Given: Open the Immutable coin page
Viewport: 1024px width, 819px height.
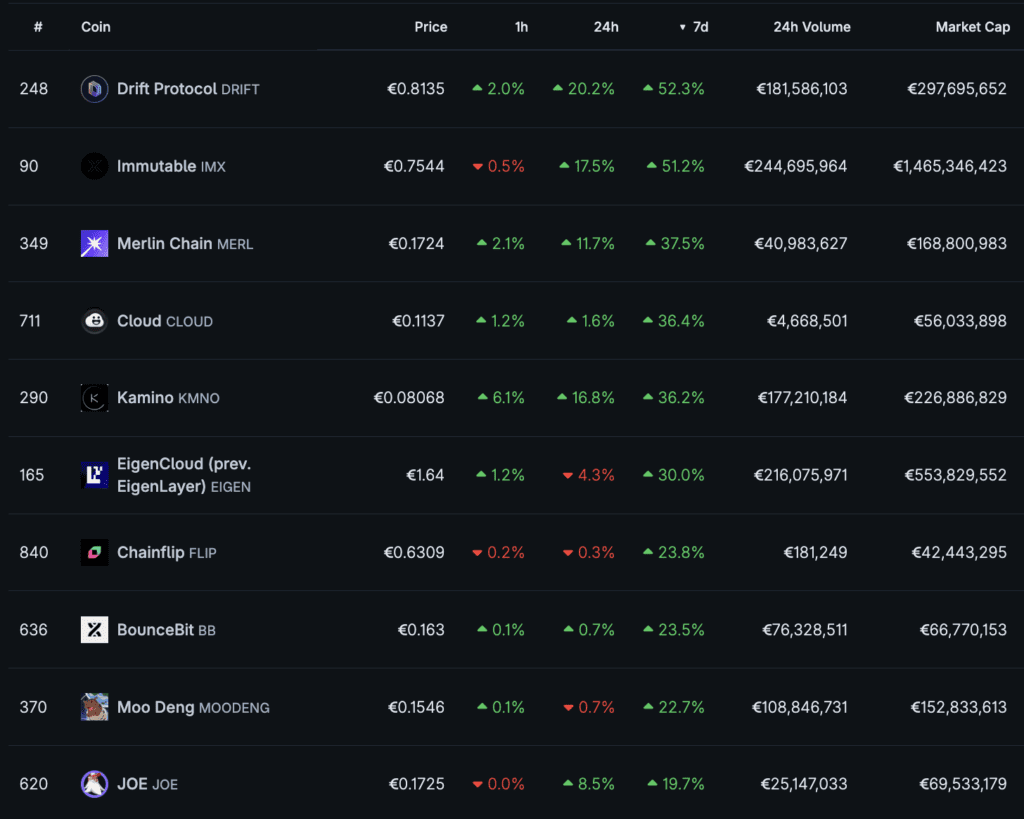Looking at the screenshot, I should tap(171, 166).
